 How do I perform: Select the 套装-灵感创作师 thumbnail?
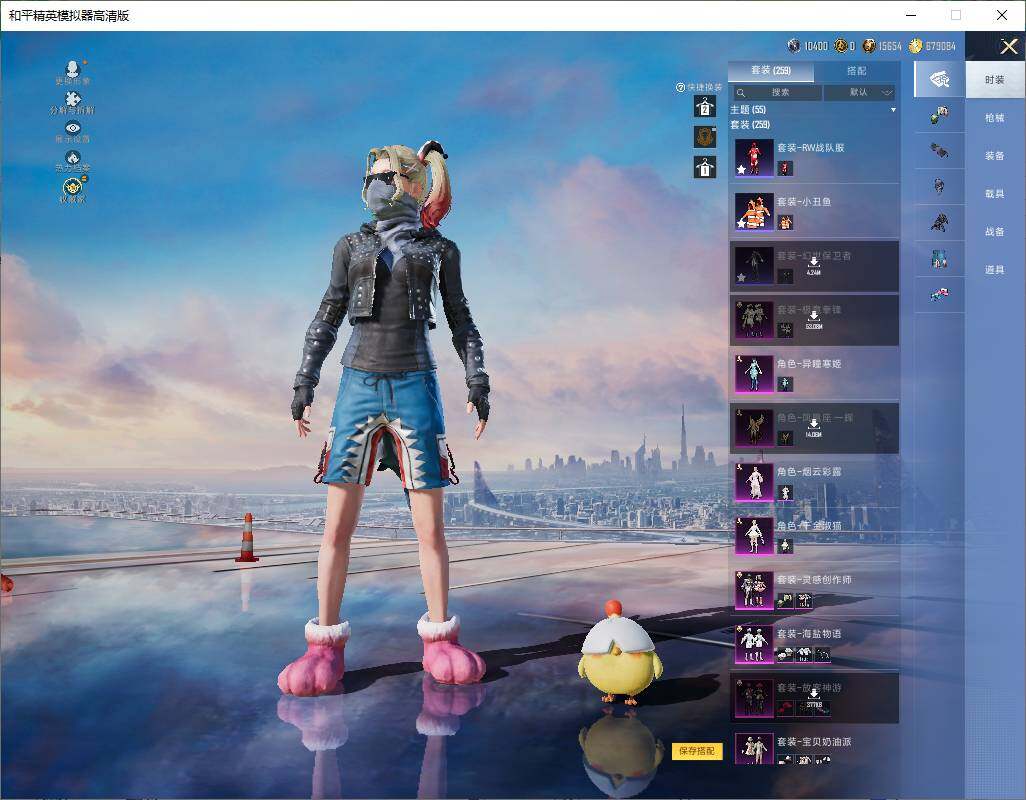(754, 590)
